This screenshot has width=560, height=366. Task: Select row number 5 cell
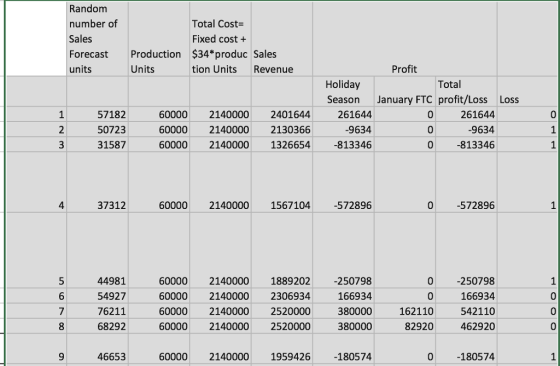point(36,250)
